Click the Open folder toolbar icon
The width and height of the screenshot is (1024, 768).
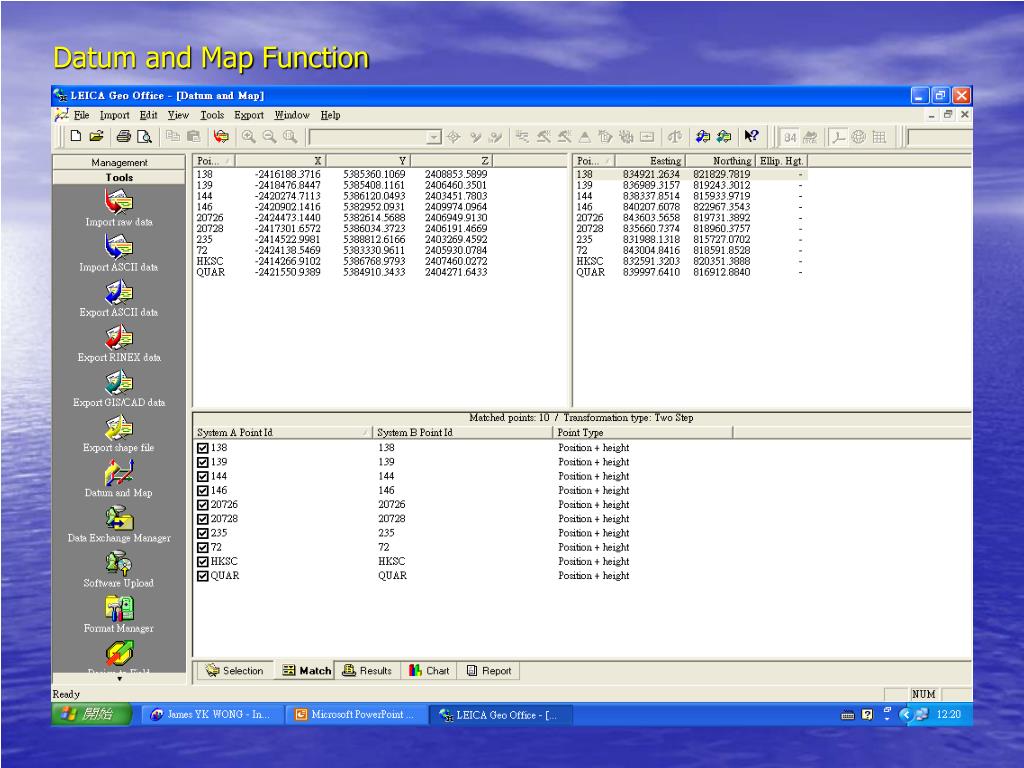97,136
